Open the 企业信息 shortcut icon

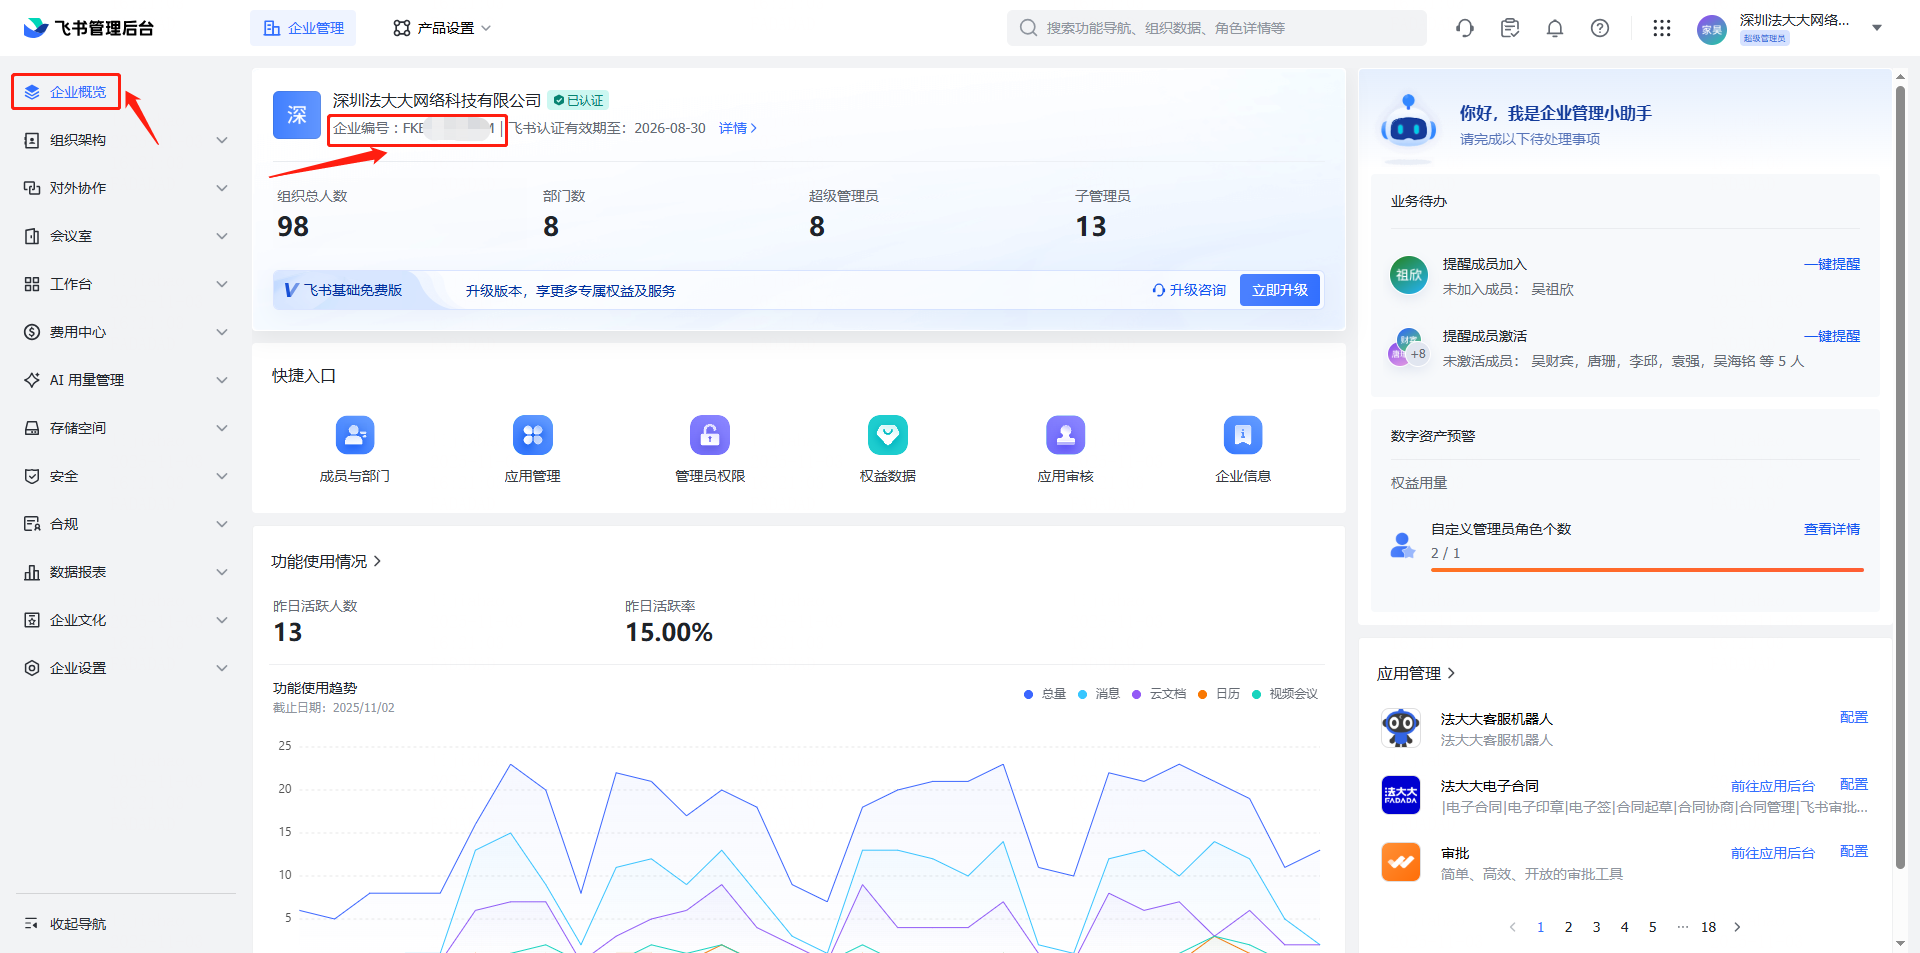1243,435
